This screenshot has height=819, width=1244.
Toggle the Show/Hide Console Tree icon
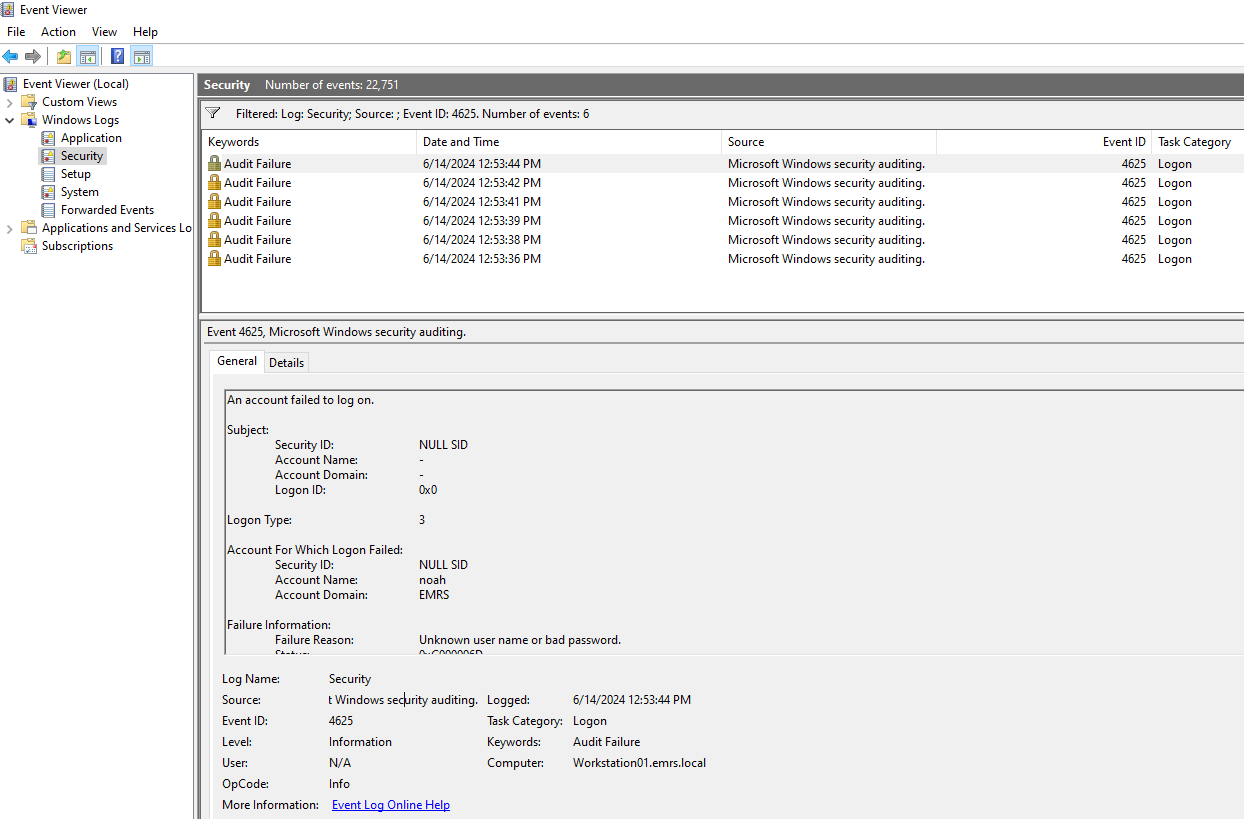(88, 56)
